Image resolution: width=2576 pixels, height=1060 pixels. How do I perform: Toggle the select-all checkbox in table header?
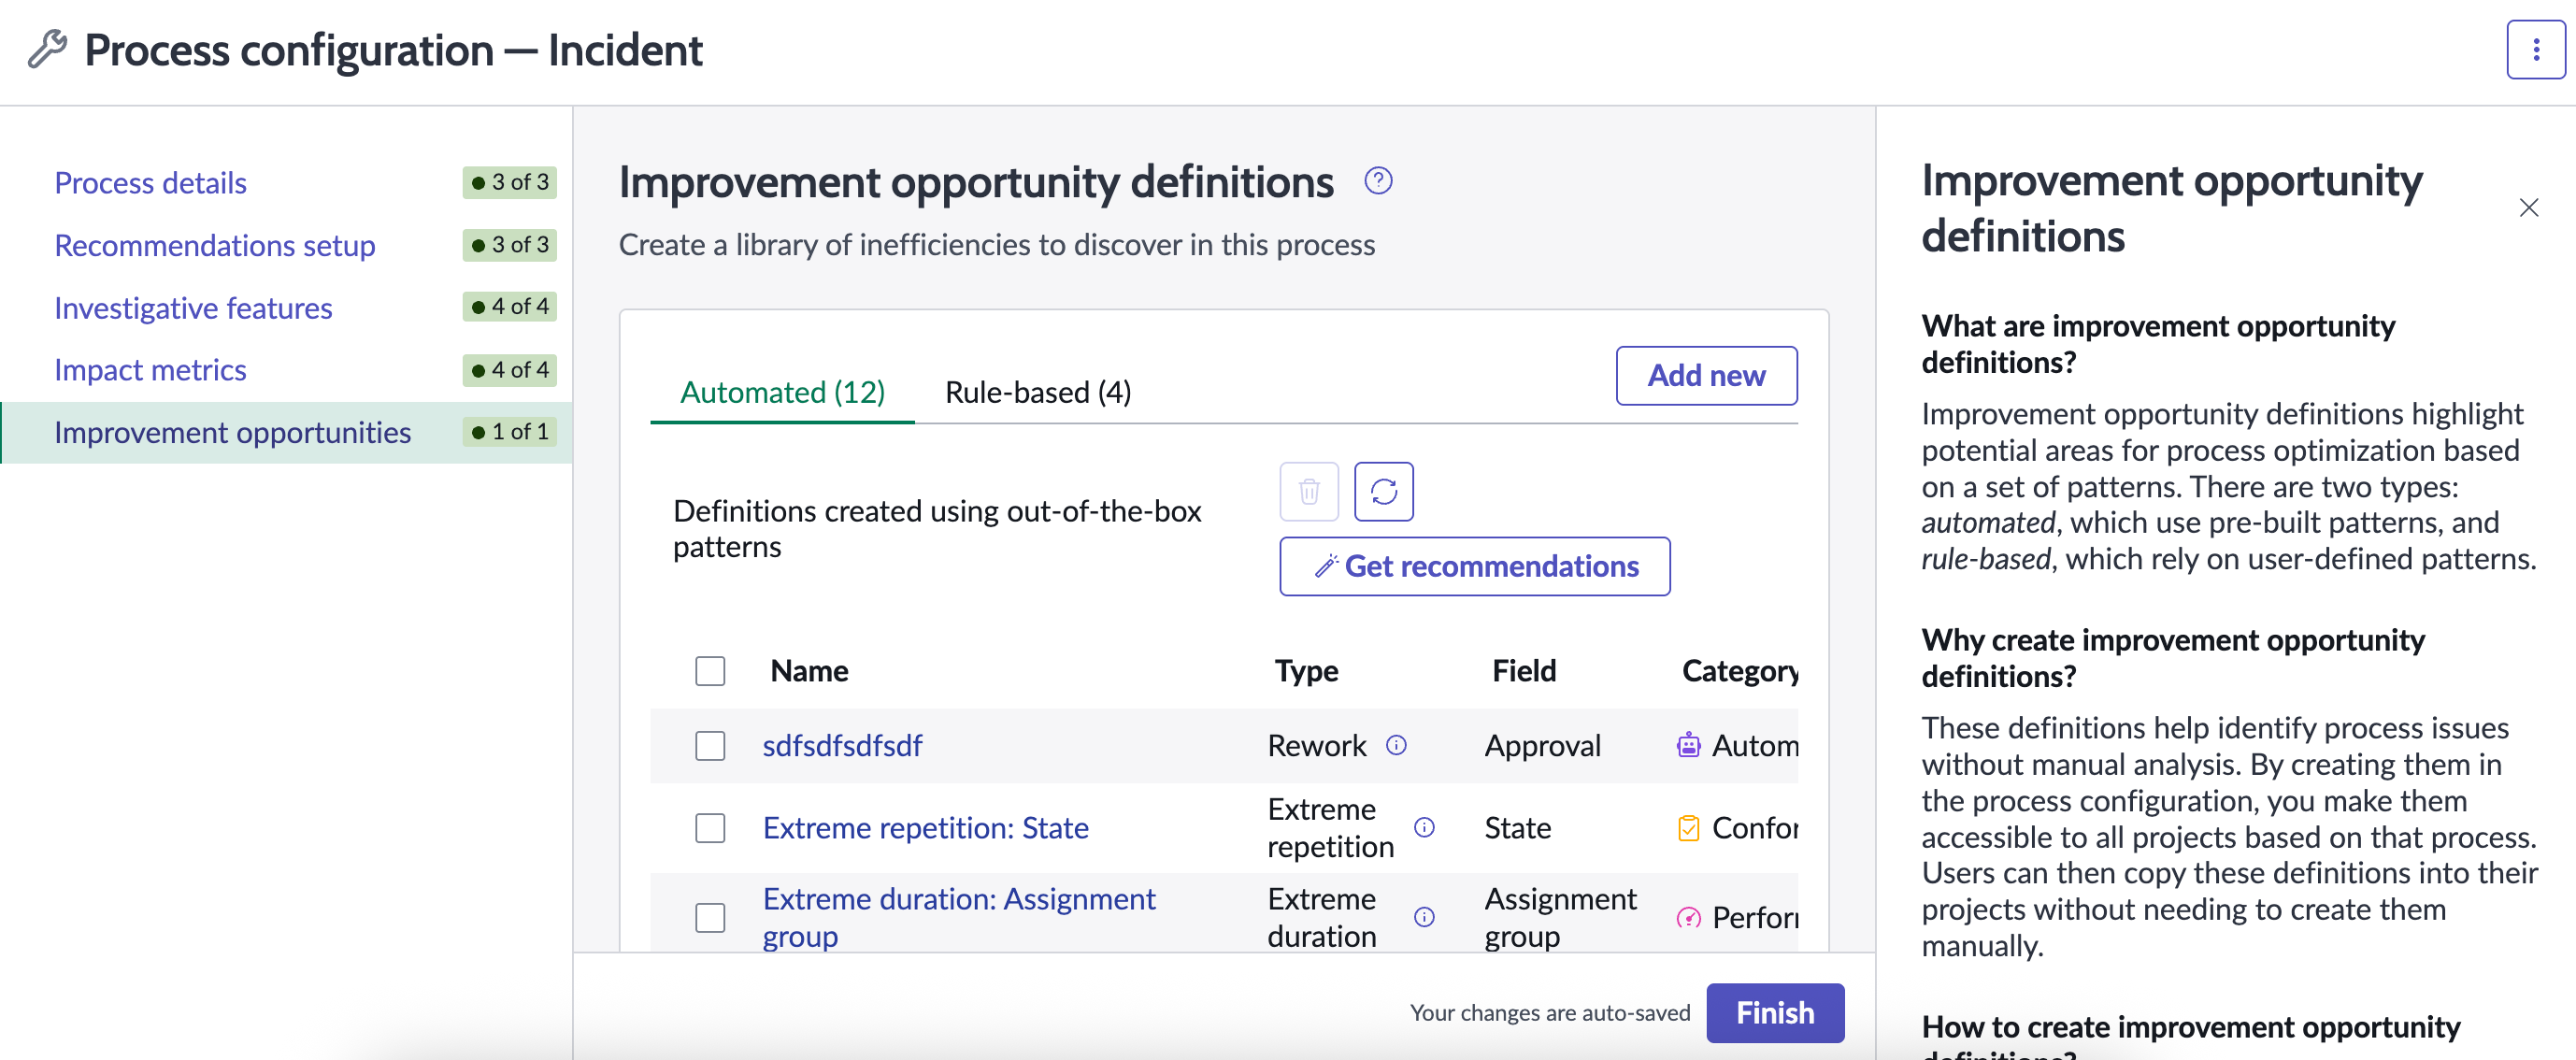point(710,670)
